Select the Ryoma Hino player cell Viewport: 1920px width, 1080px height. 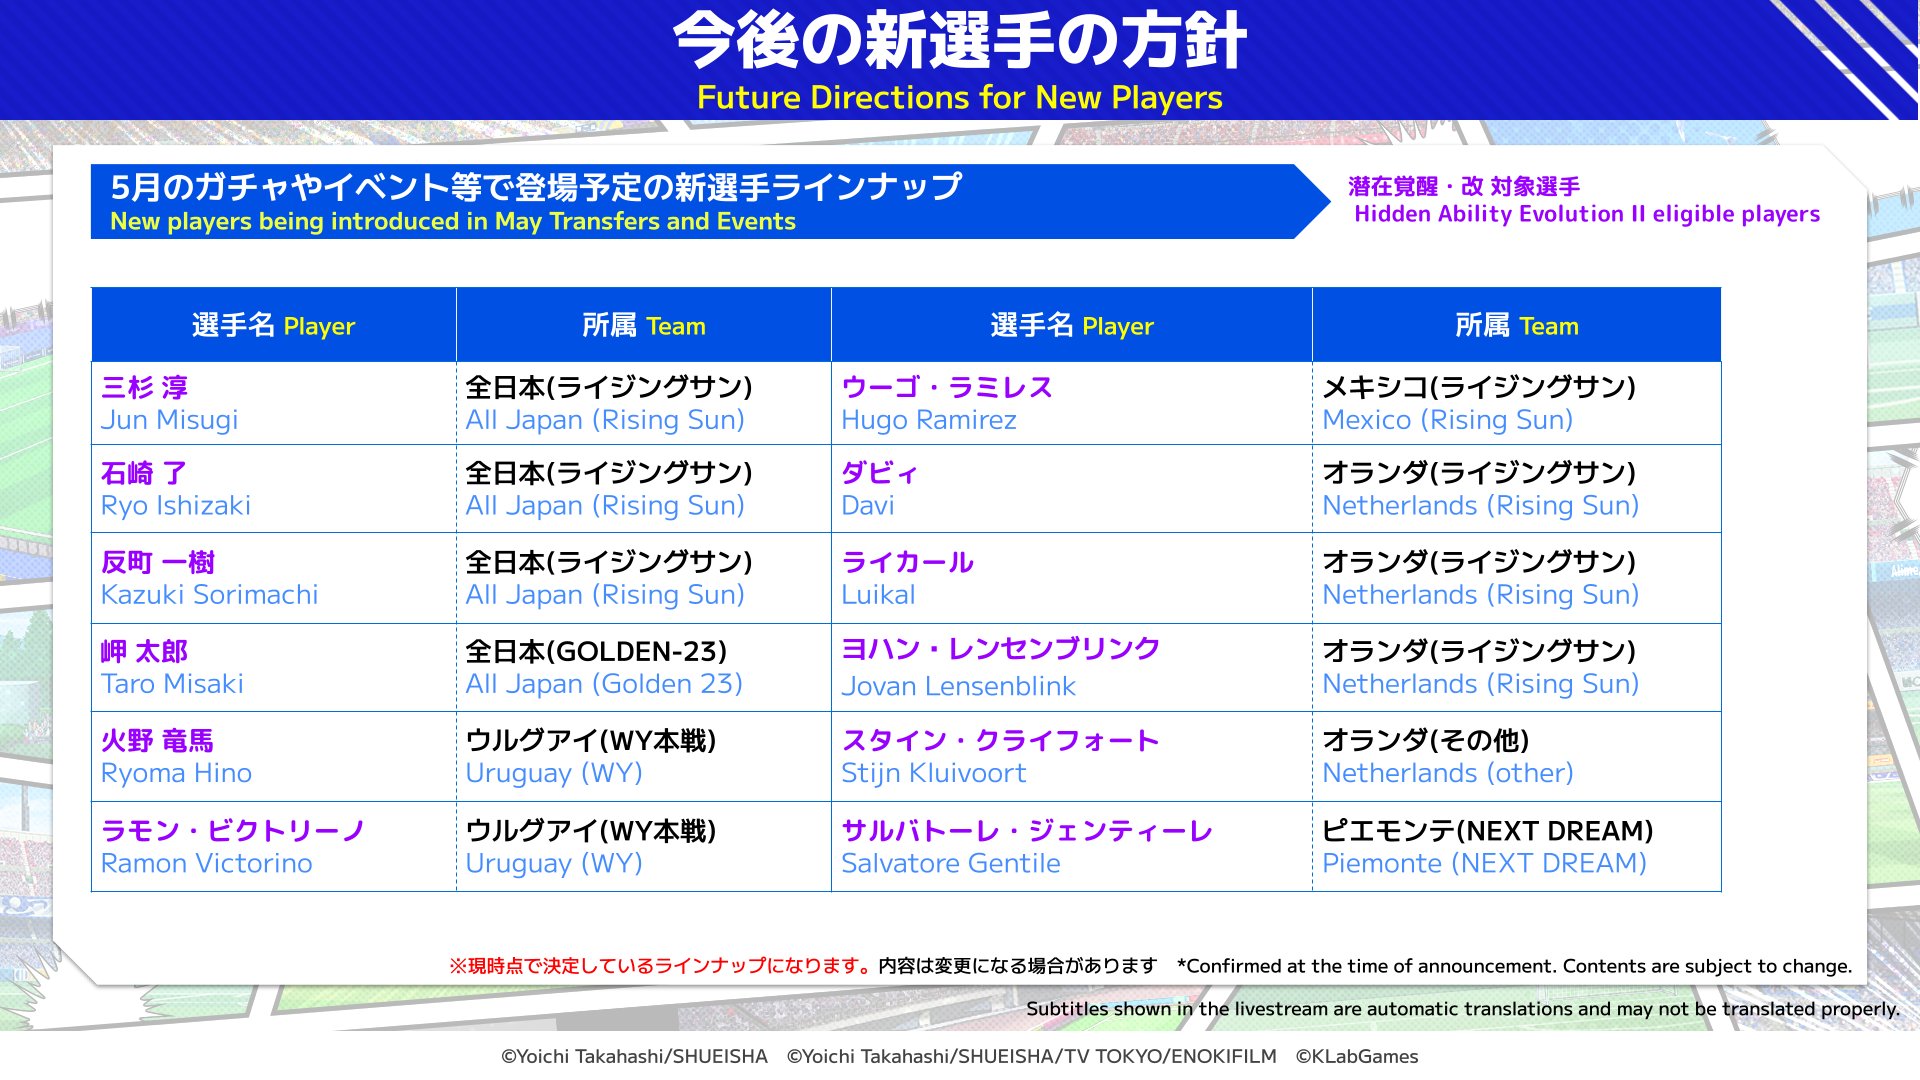(273, 756)
